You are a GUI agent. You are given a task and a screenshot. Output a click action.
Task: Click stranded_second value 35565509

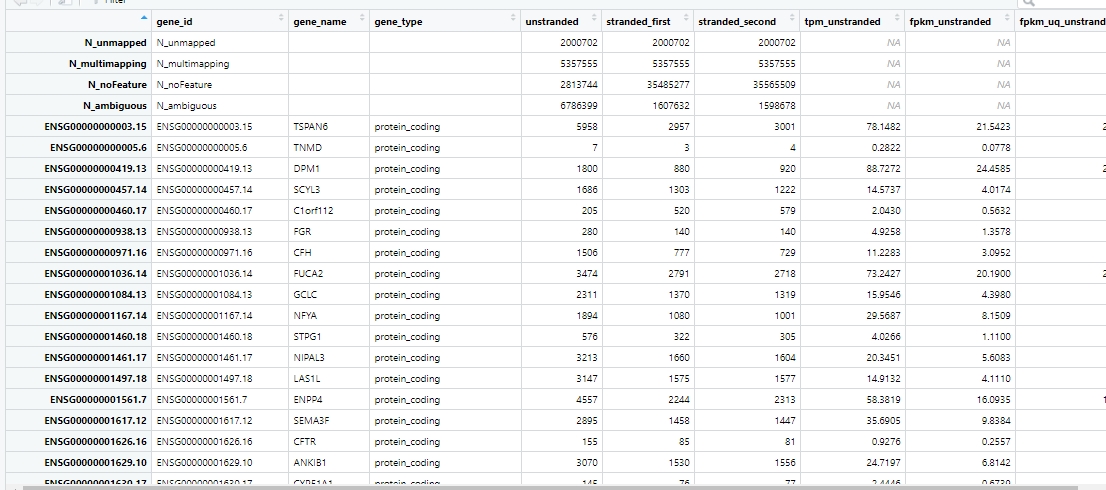(772, 85)
